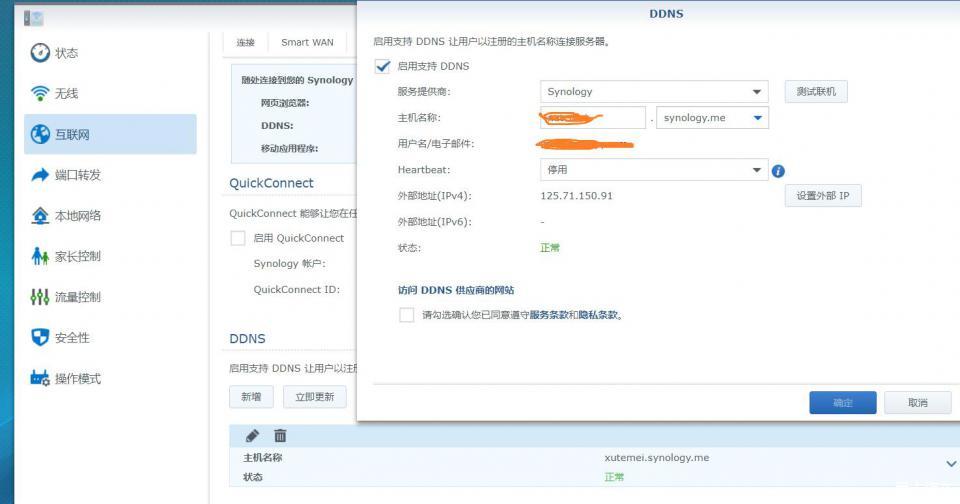The width and height of the screenshot is (960, 504).
Task: Open the 服务条款 terms link
Action: click(549, 315)
